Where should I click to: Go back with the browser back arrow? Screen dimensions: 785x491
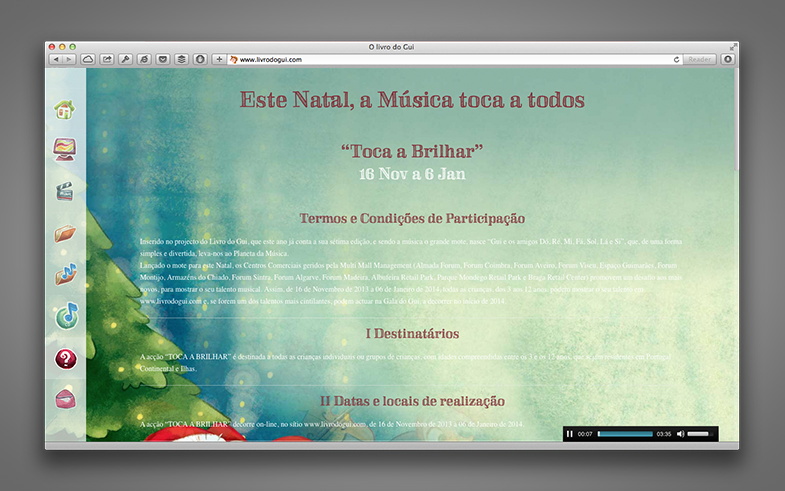point(56,60)
